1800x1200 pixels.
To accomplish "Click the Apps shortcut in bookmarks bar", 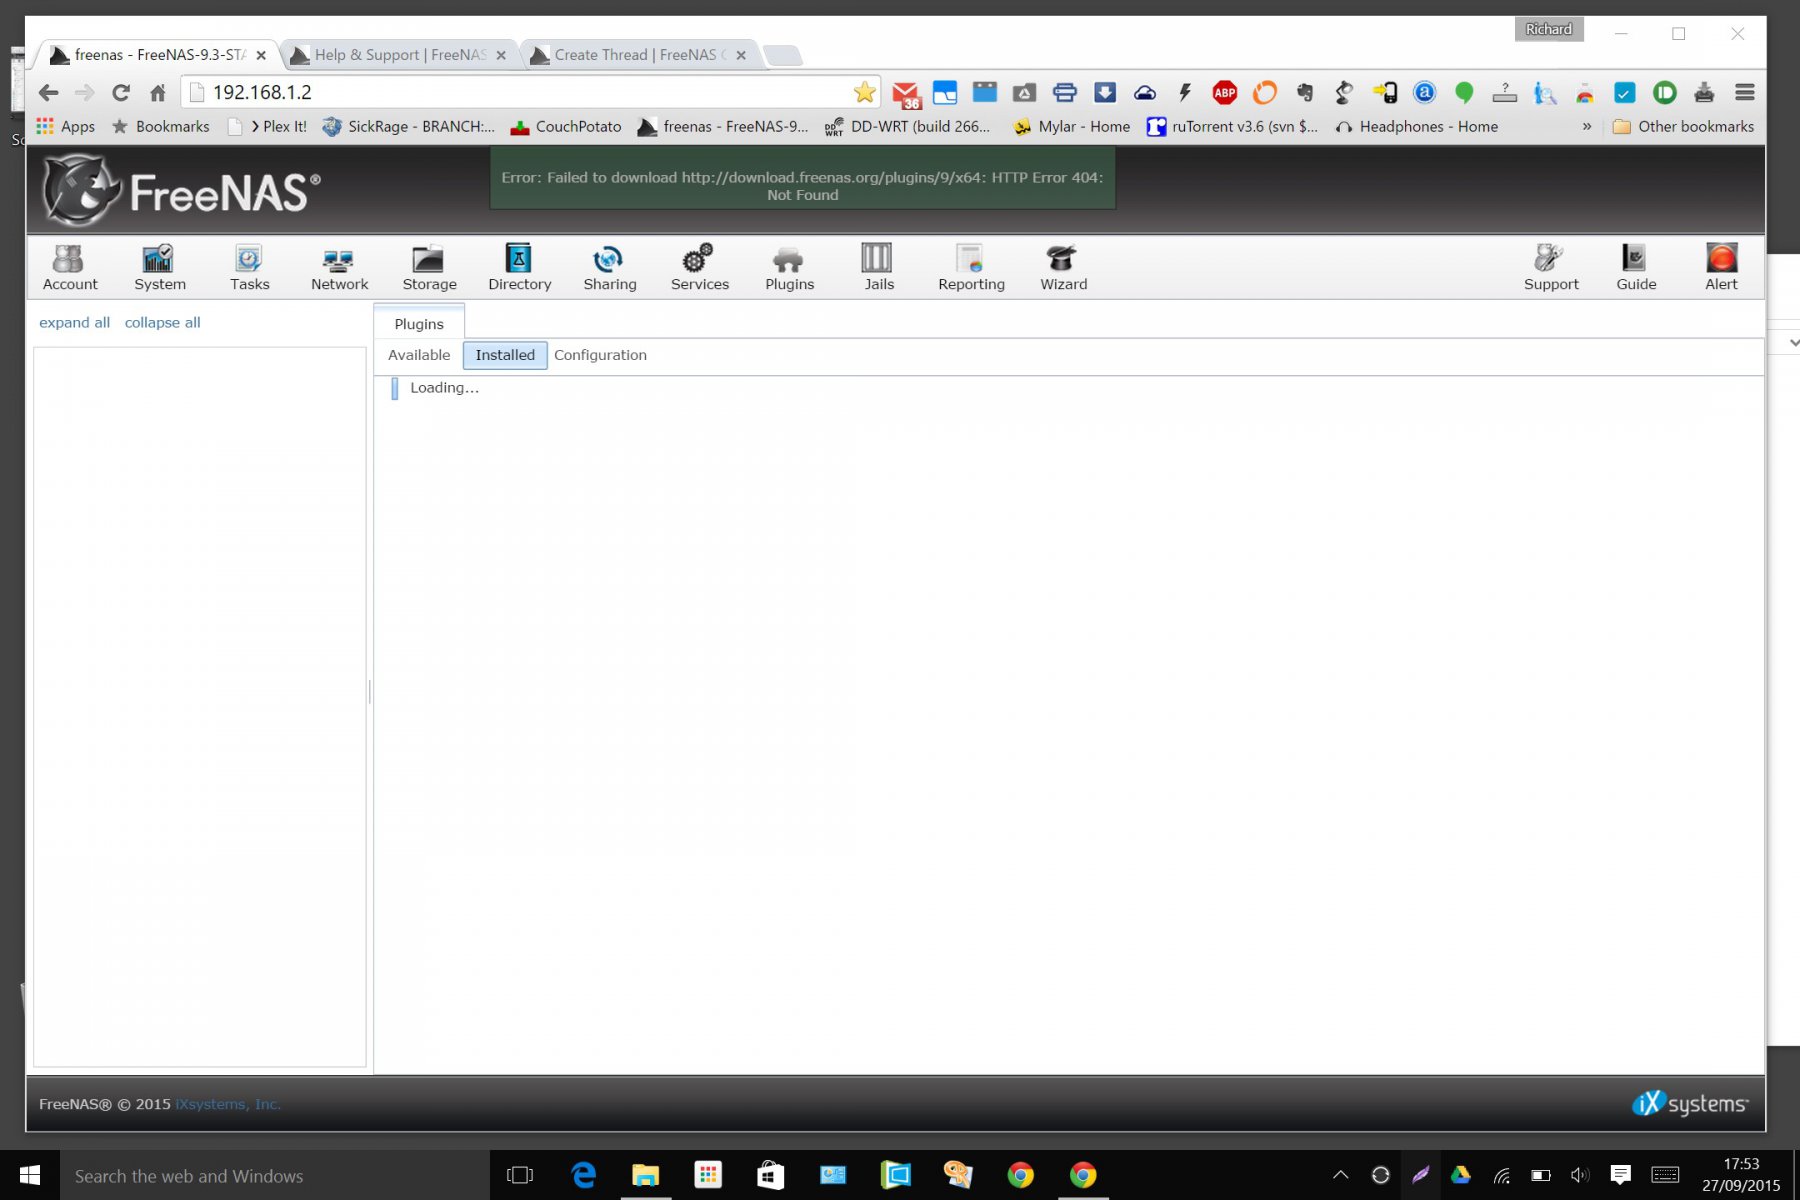I will point(65,127).
